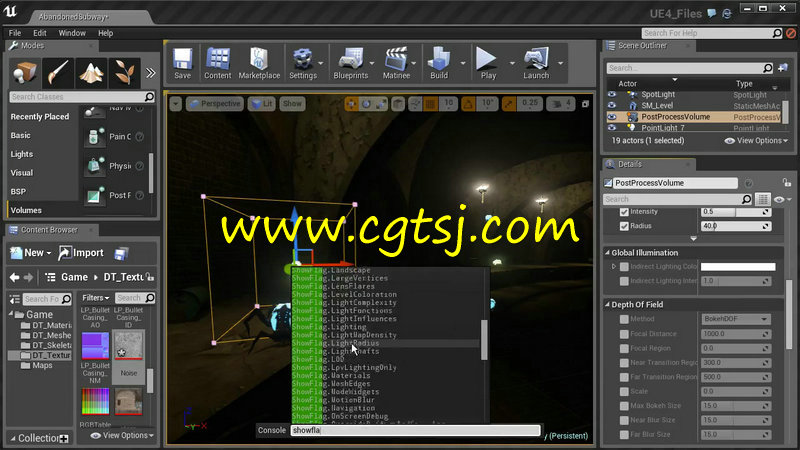Select the DT_Meshes folder in tree

pyautogui.click(x=46, y=335)
